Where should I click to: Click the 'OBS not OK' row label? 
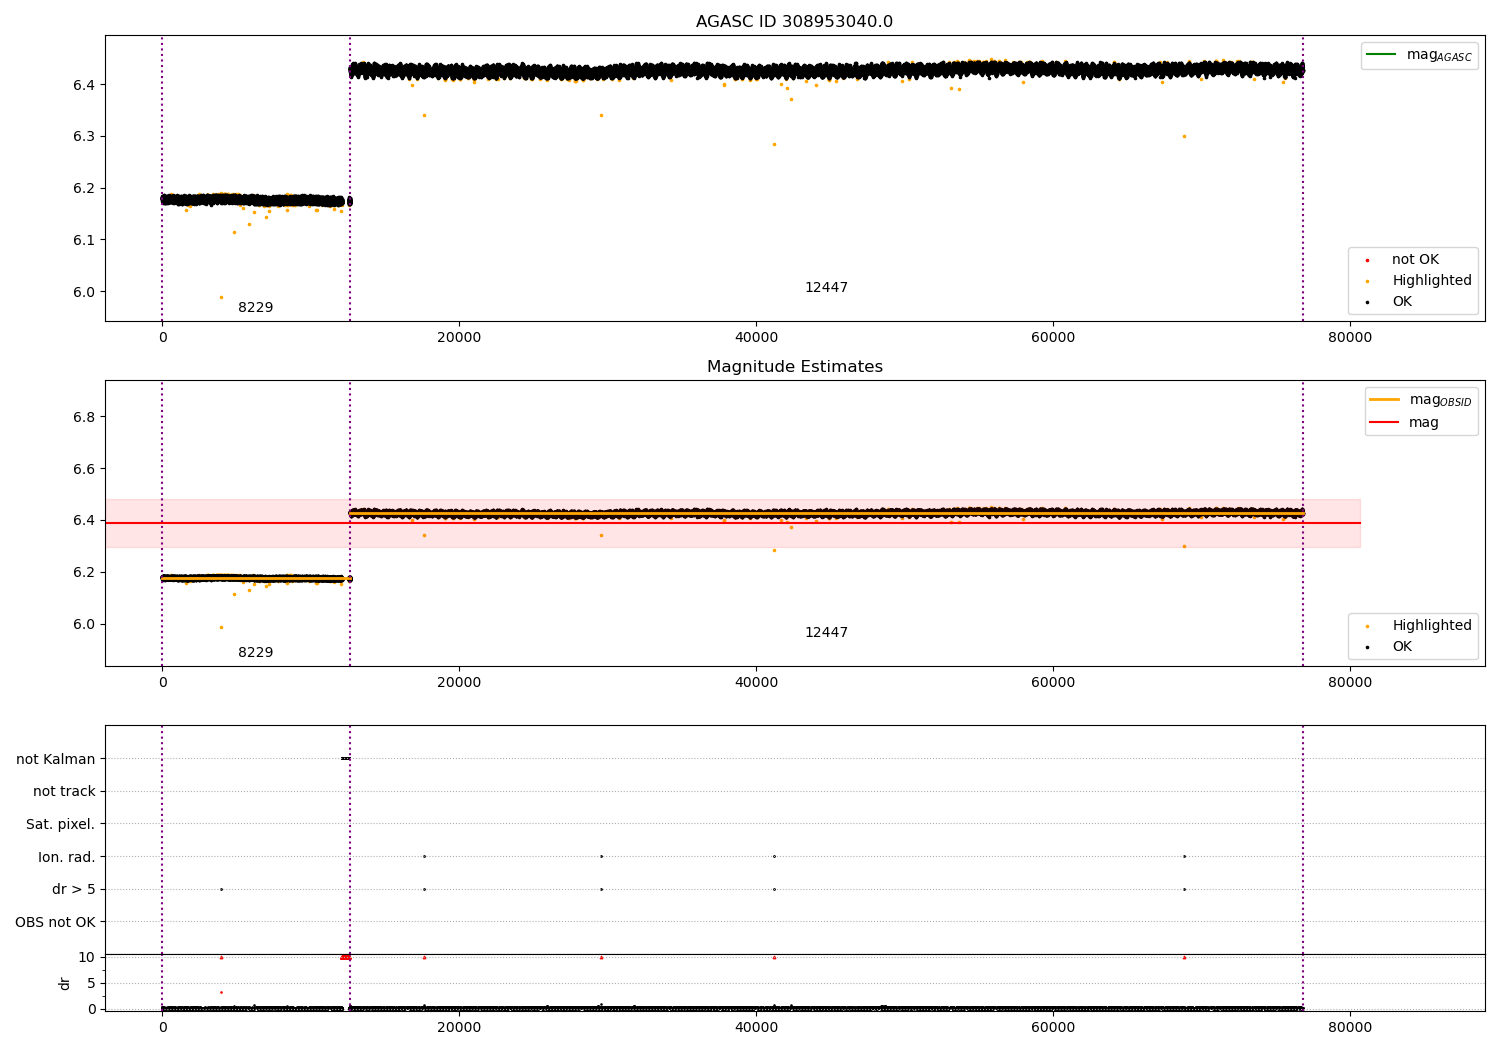[55, 922]
